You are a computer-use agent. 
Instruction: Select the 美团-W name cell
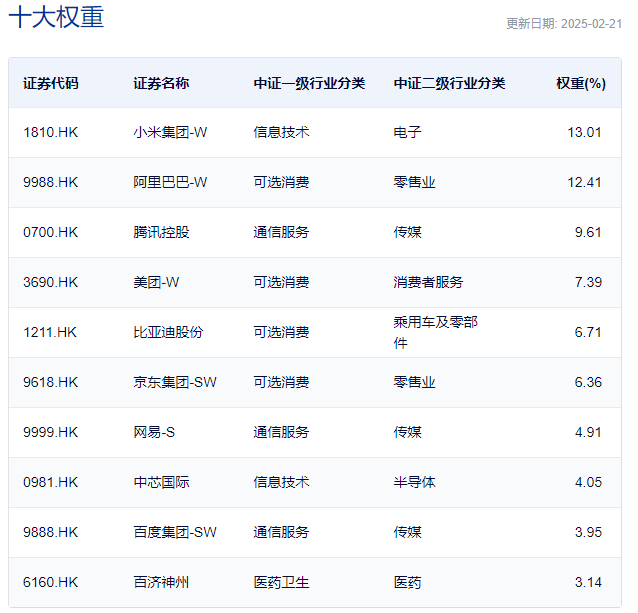click(156, 282)
